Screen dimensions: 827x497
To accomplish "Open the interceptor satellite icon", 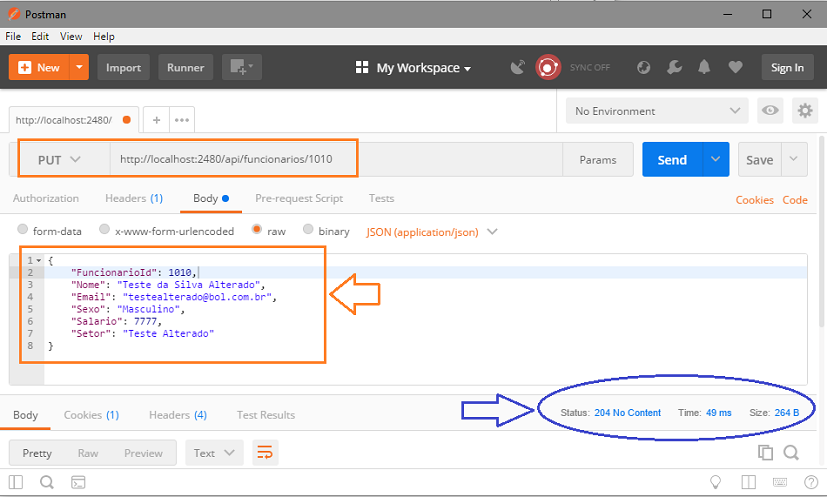I will [517, 68].
